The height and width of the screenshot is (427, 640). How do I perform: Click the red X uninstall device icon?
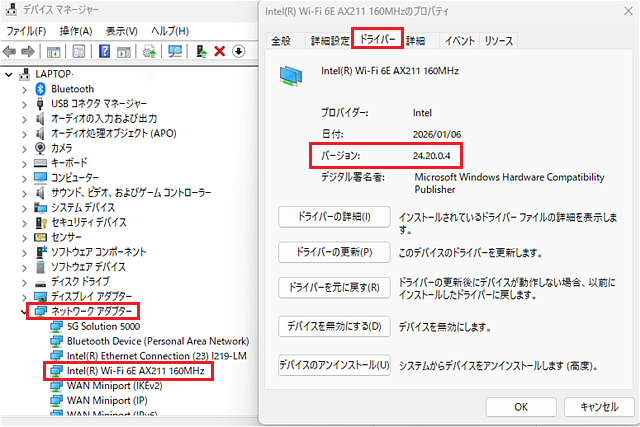pos(220,51)
